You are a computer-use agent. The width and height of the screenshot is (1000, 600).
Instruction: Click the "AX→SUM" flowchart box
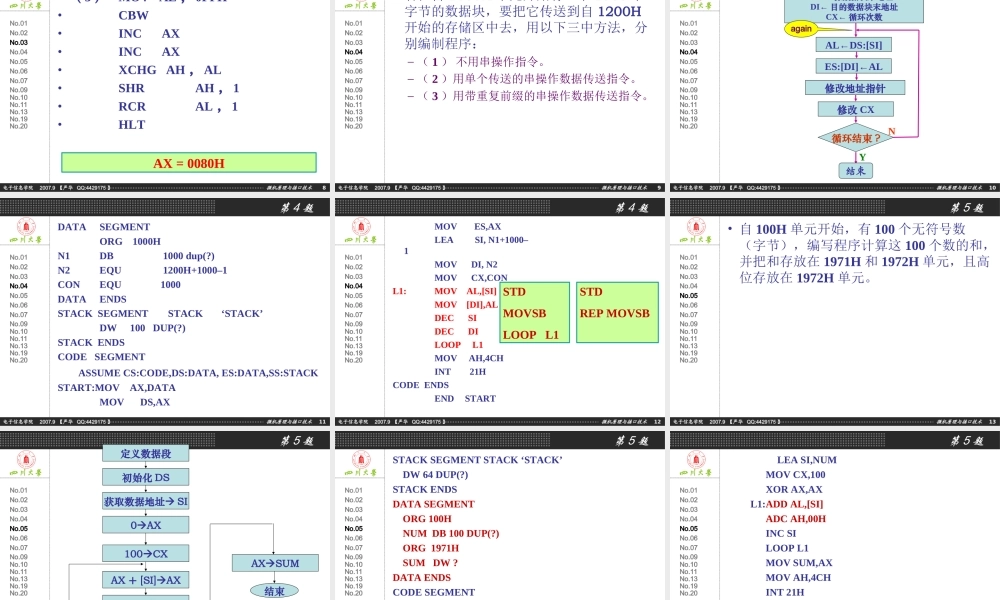(x=274, y=563)
